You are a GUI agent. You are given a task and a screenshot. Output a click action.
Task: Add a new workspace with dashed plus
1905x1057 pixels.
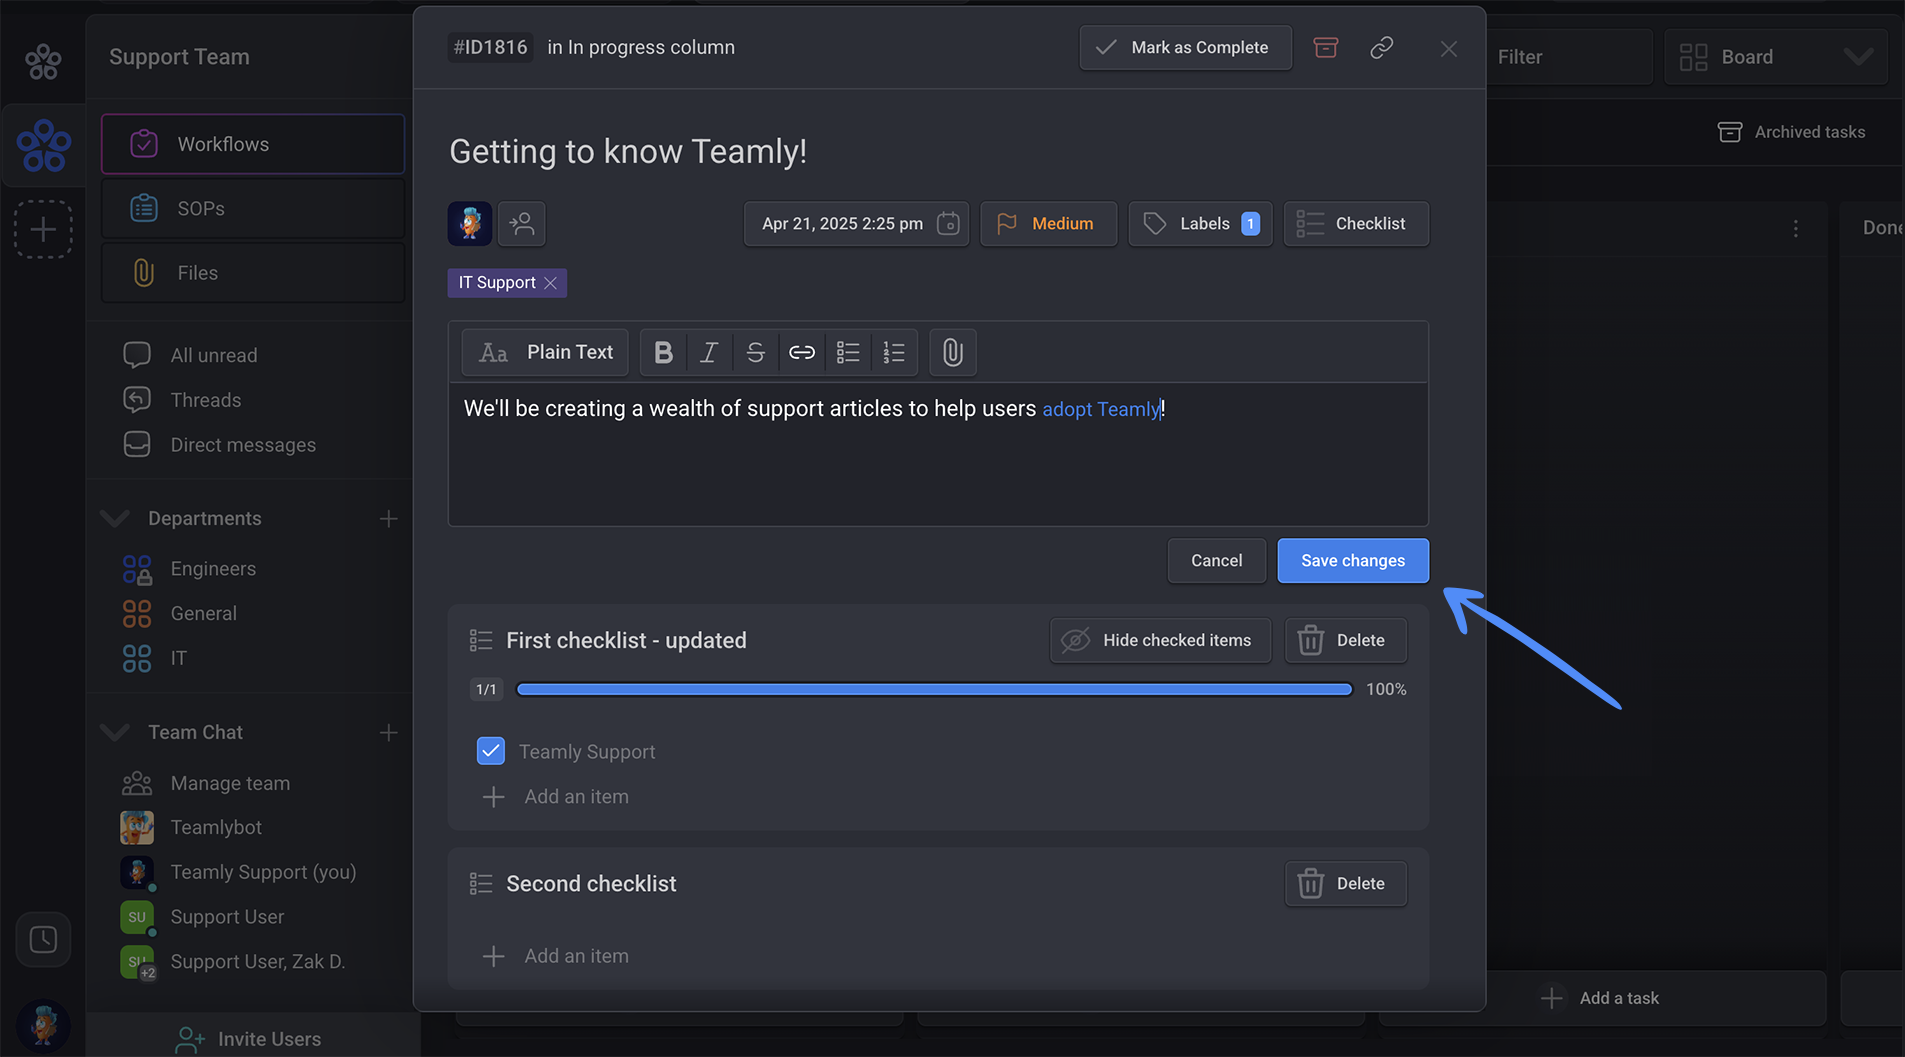click(x=43, y=229)
